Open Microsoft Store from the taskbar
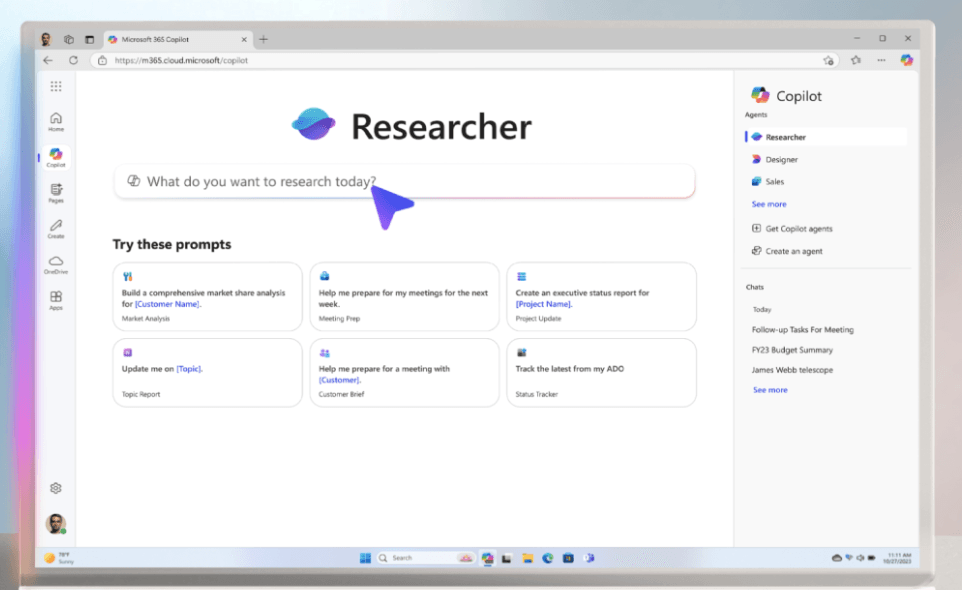962x590 pixels. point(568,558)
